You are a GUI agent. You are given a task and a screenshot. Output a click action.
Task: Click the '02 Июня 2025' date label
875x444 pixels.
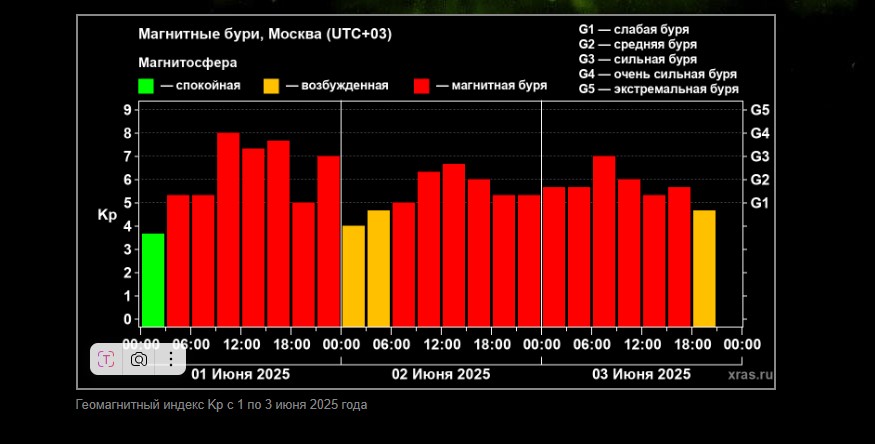coord(440,375)
